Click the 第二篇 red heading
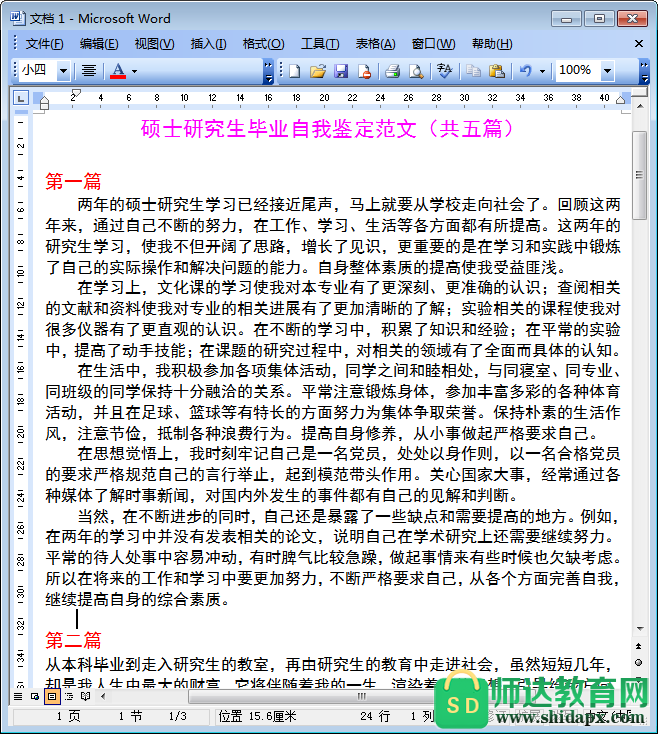The image size is (658, 734). coord(73,640)
